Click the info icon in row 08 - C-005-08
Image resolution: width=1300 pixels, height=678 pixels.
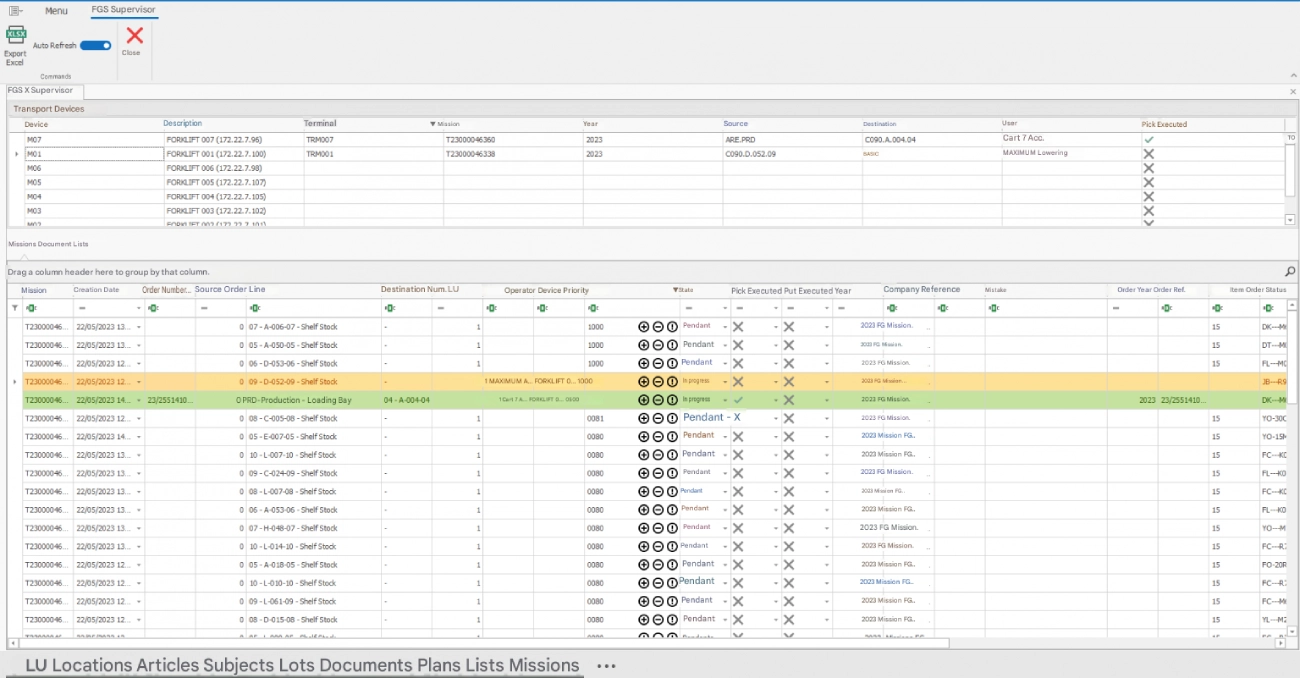[672, 418]
